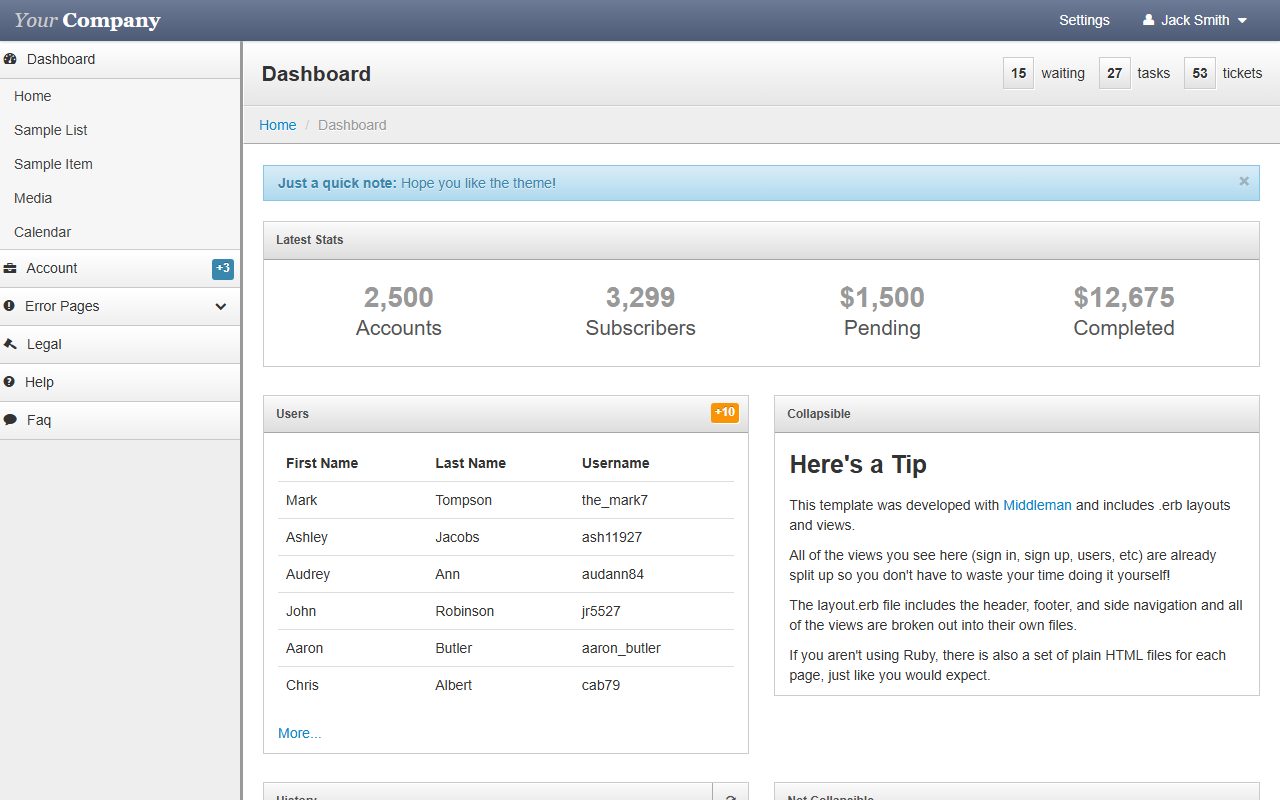Click the $12,675 Completed stat
Image resolution: width=1280 pixels, height=800 pixels.
click(1124, 312)
